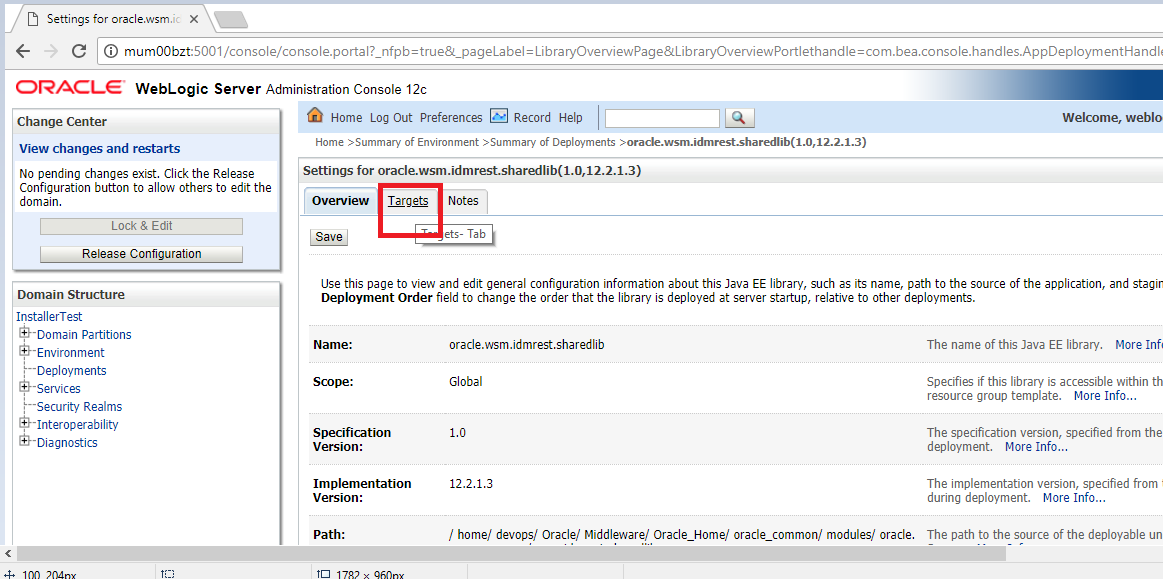
Task: Click the Lock & Edit button
Action: [x=142, y=226]
